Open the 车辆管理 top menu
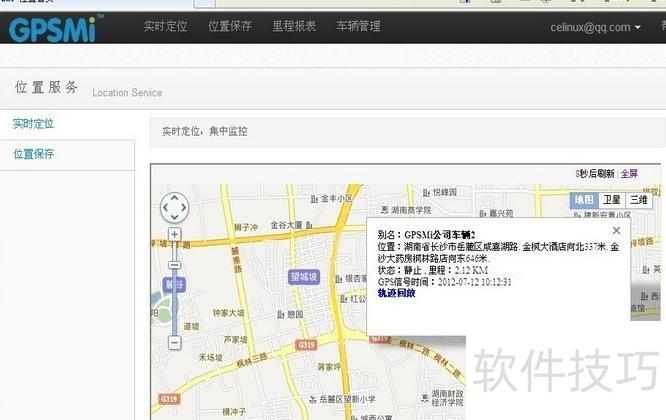The height and width of the screenshot is (420, 666). 358,27
